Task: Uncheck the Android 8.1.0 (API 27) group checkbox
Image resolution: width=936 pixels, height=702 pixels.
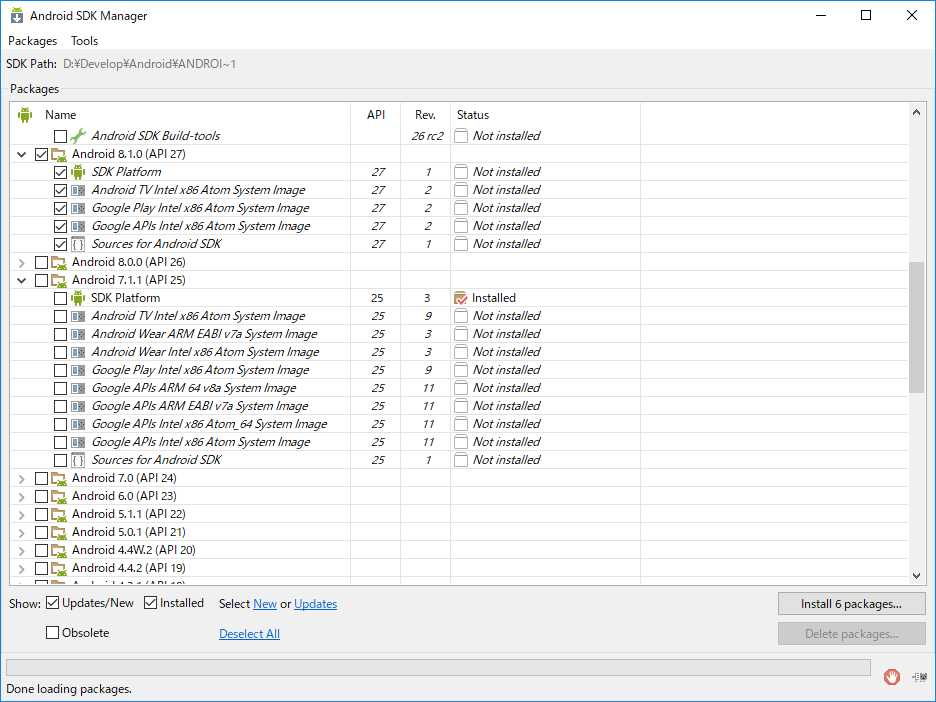Action: coord(41,155)
